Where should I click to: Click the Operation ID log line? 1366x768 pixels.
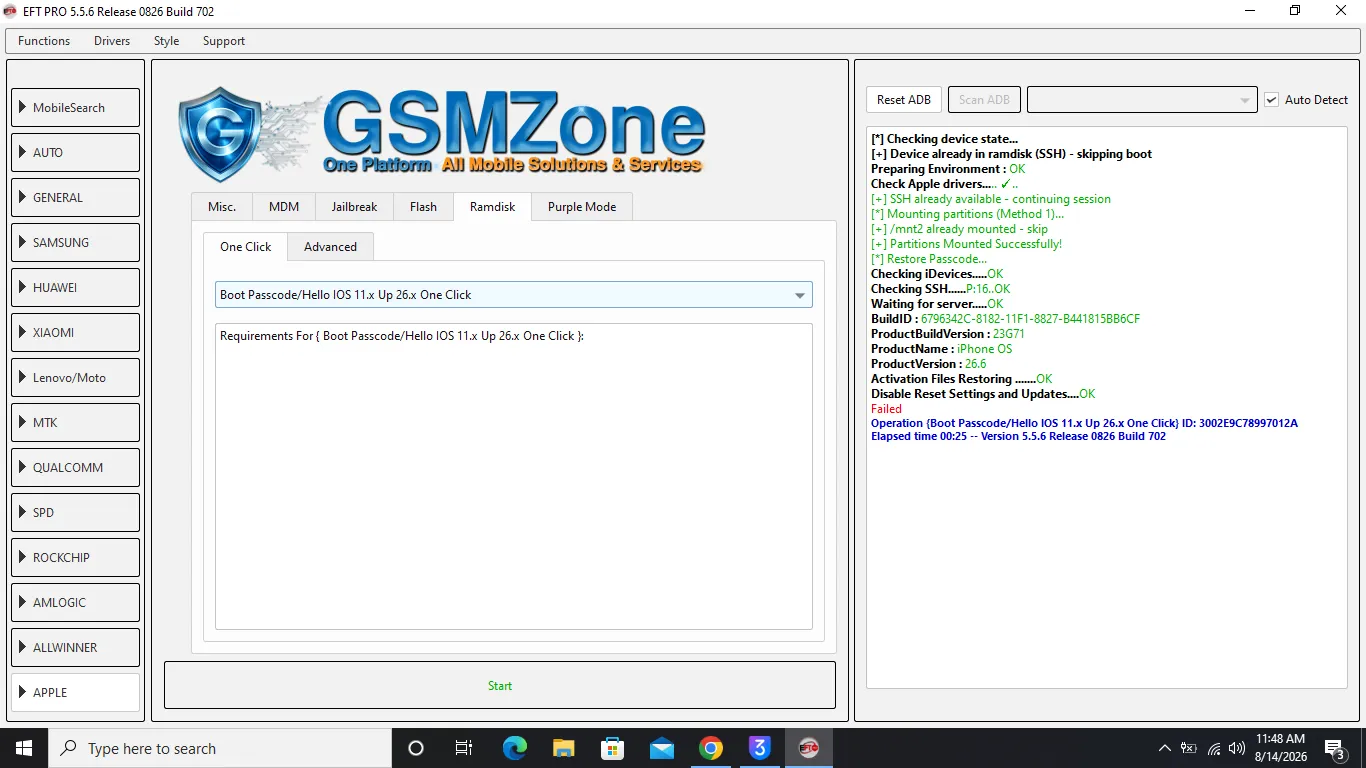coord(1084,423)
